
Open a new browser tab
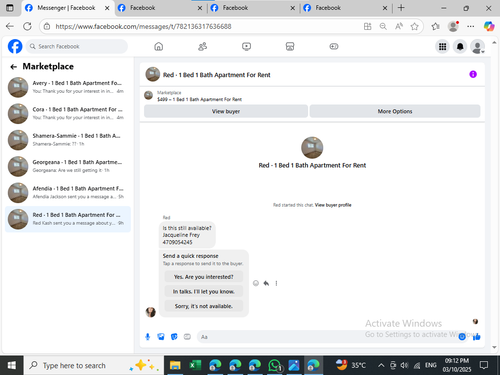[401, 8]
